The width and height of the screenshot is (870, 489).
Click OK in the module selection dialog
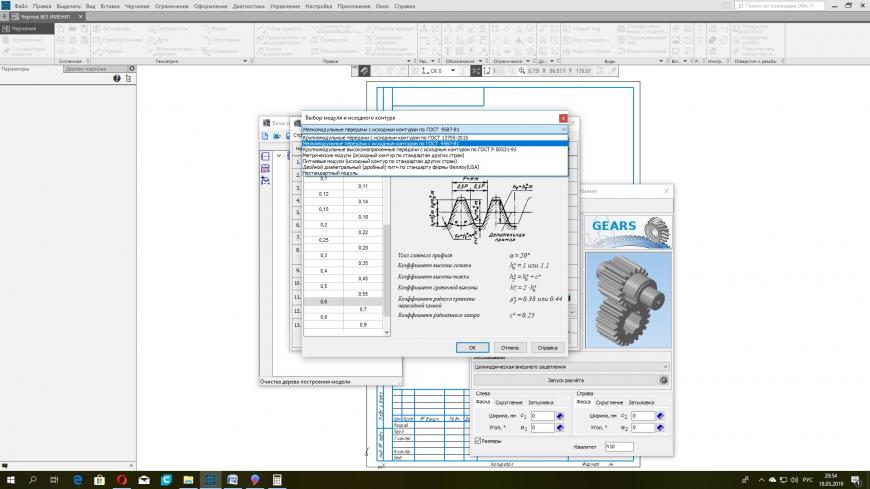pyautogui.click(x=472, y=347)
